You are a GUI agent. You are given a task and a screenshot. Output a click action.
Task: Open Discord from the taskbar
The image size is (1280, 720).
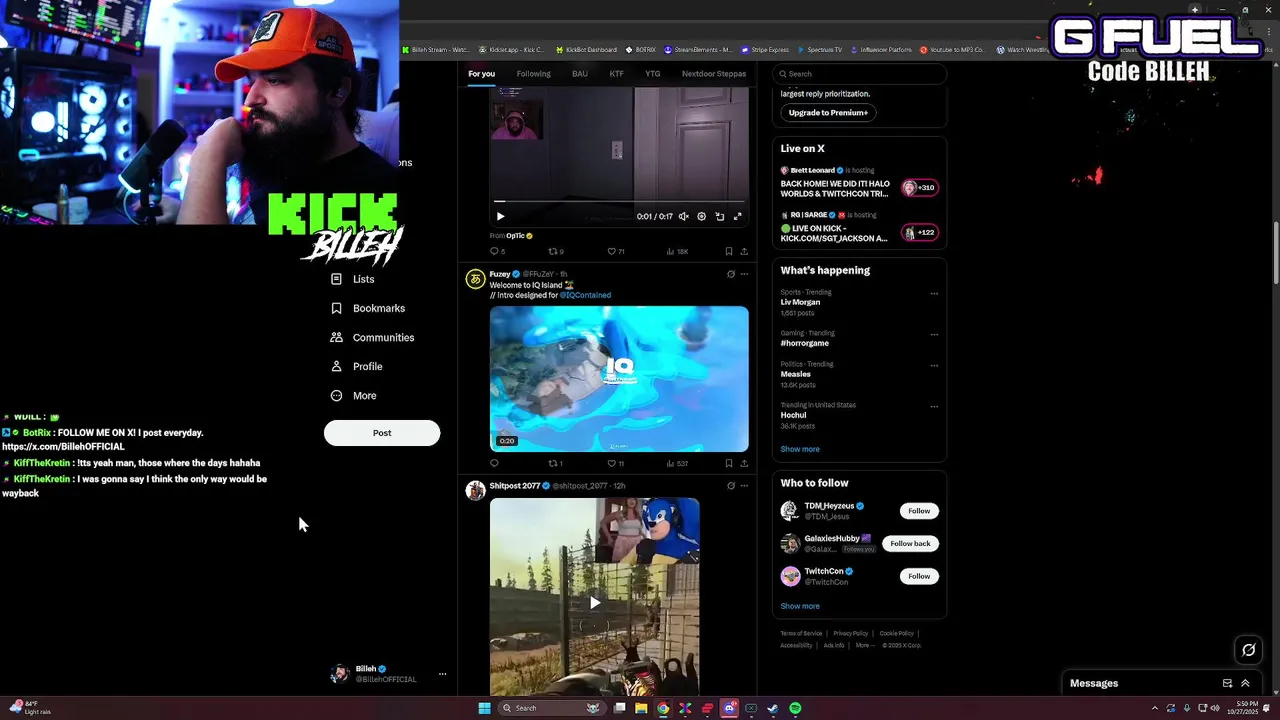pos(730,708)
